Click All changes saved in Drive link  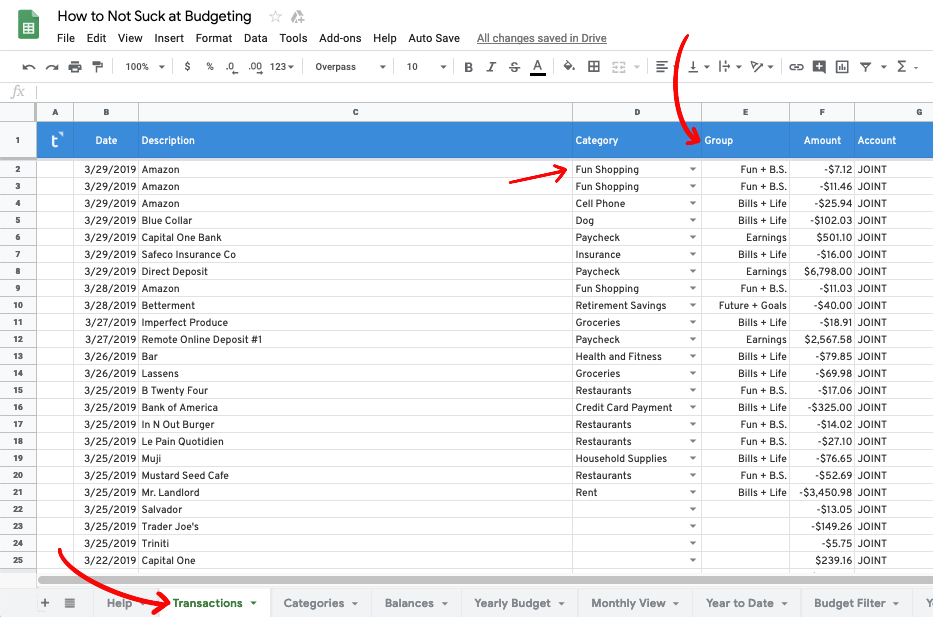(x=541, y=38)
